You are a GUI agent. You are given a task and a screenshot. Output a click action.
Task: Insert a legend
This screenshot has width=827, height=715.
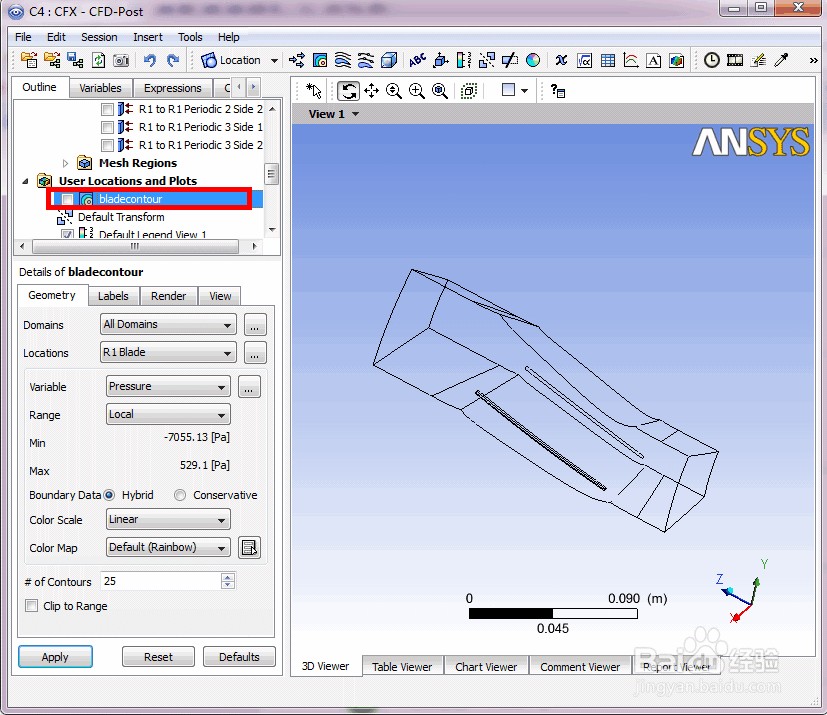click(x=464, y=60)
